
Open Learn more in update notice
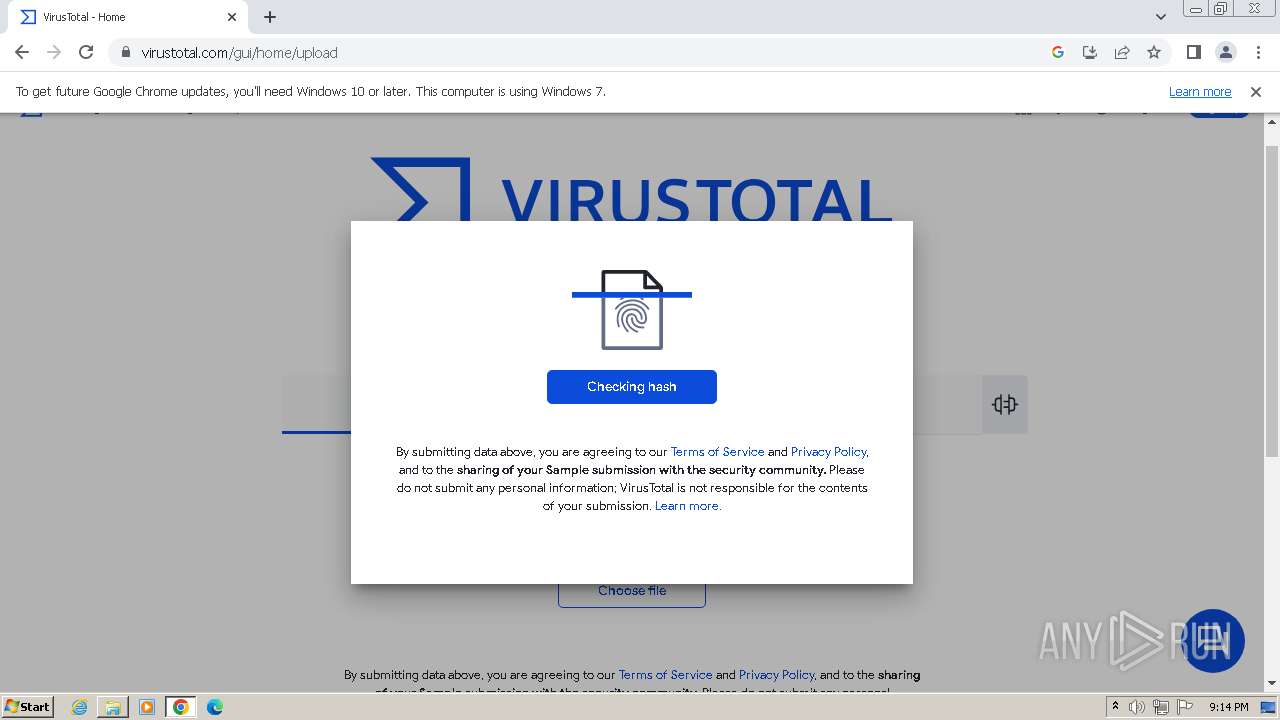coord(1200,92)
